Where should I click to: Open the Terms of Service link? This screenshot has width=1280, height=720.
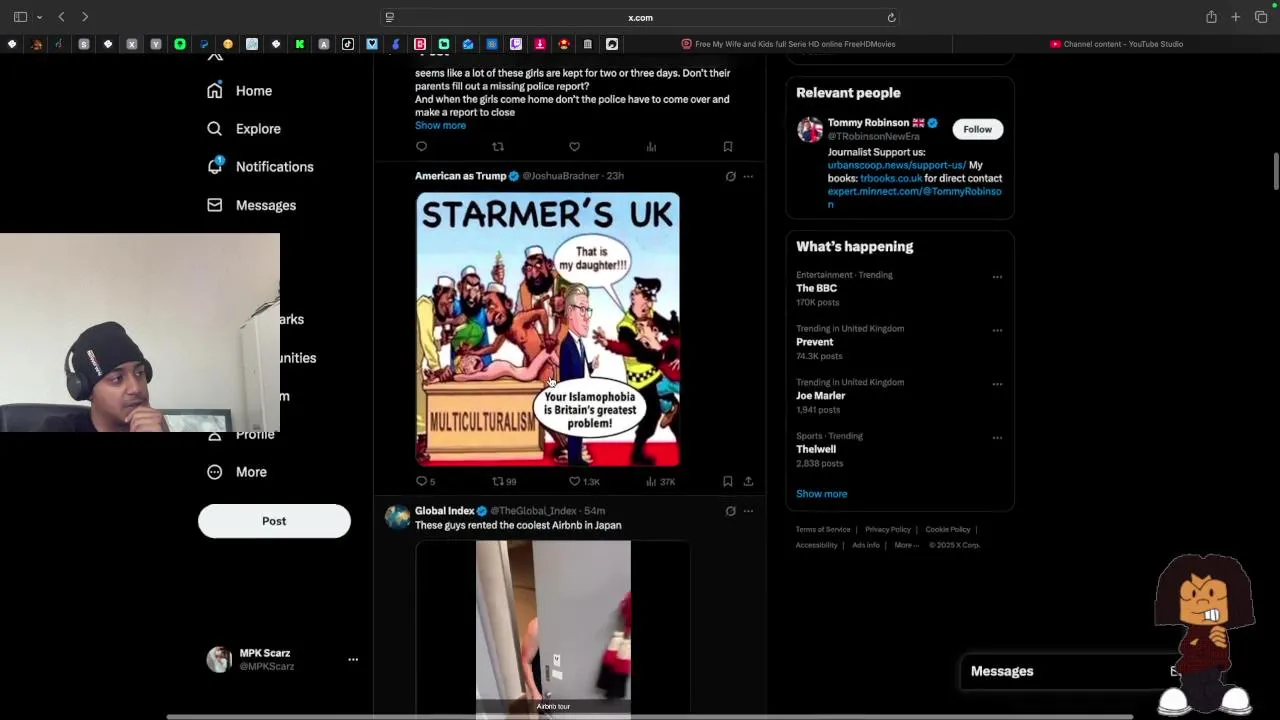pos(823,530)
